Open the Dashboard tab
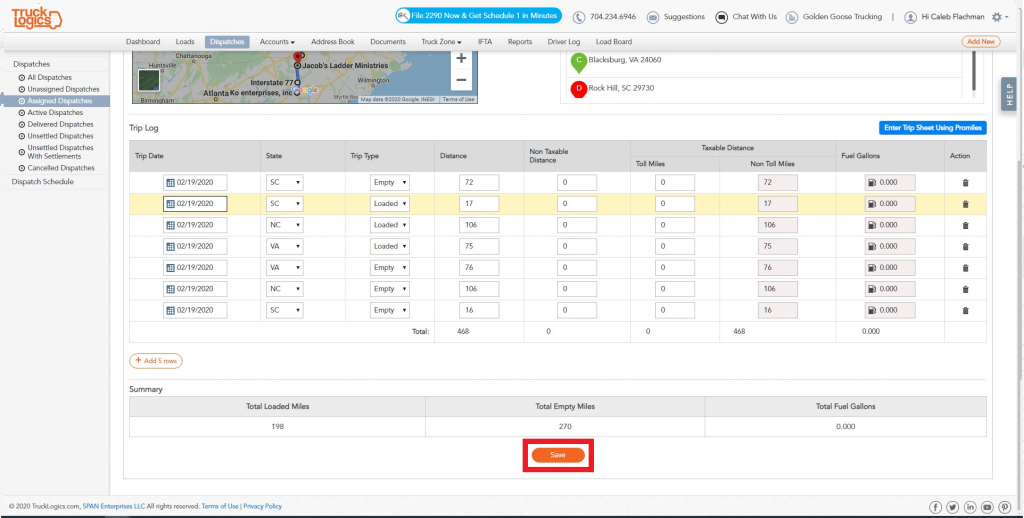The height and width of the screenshot is (518, 1024). [143, 42]
